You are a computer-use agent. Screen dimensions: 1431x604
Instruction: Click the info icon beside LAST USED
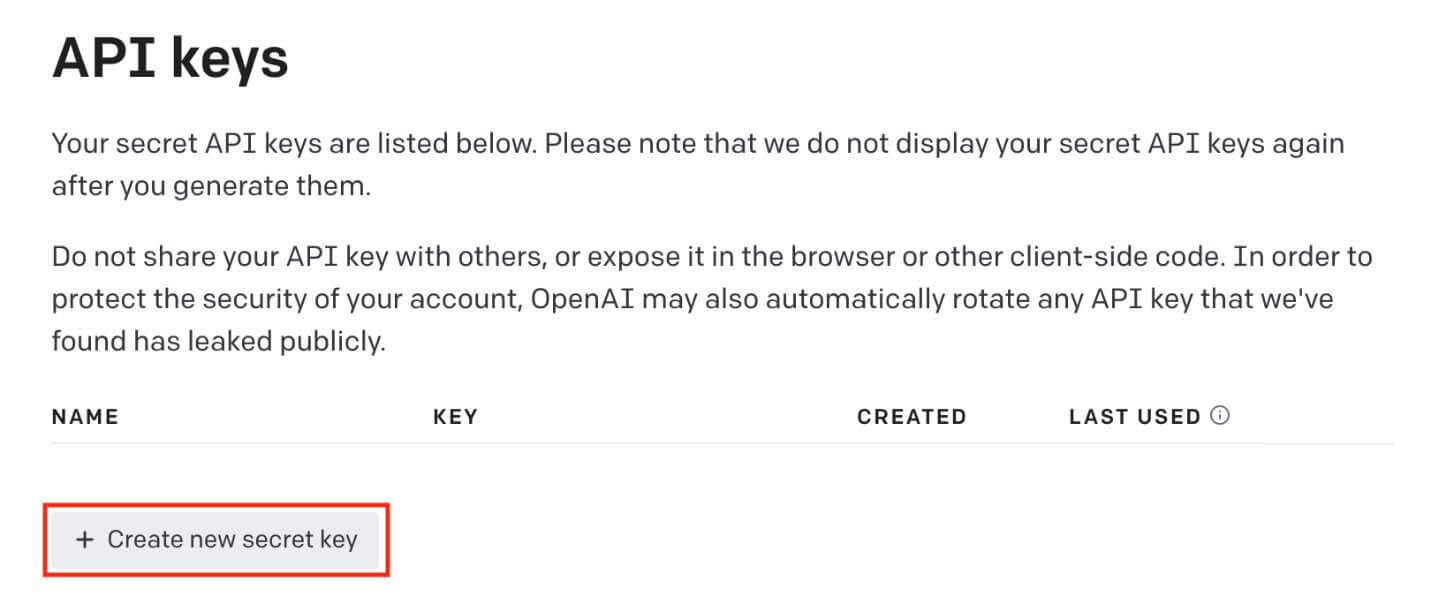1219,416
